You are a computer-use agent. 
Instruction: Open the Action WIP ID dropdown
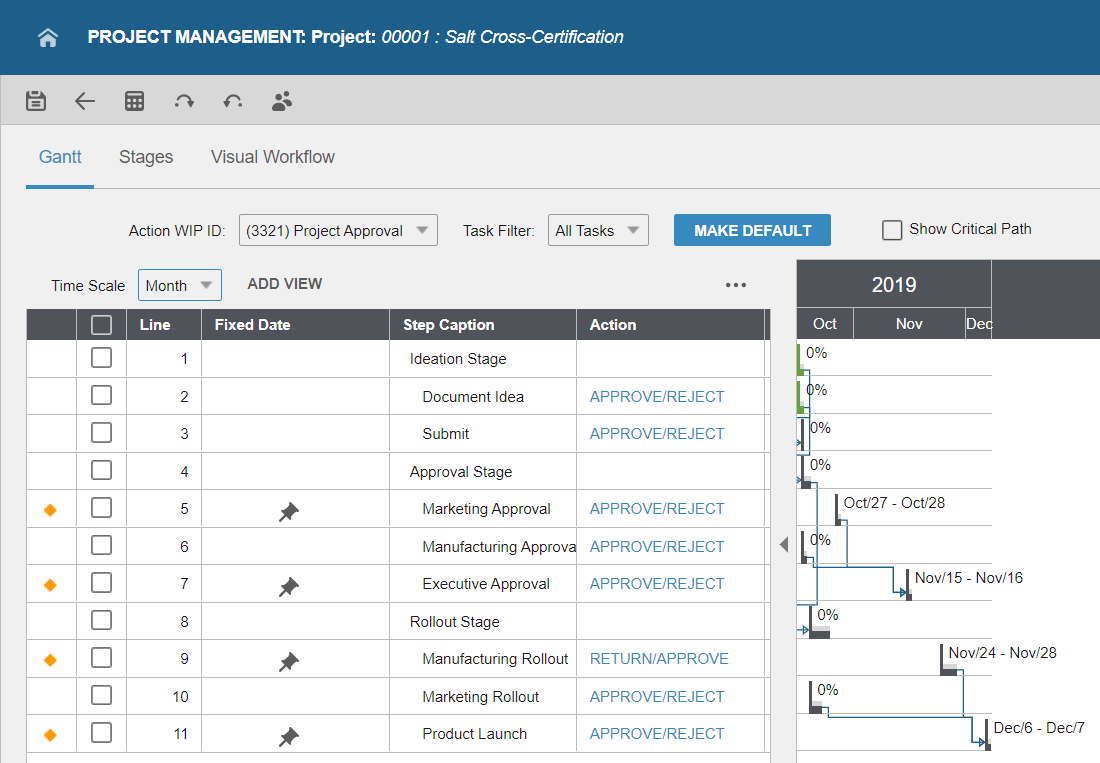click(x=338, y=230)
